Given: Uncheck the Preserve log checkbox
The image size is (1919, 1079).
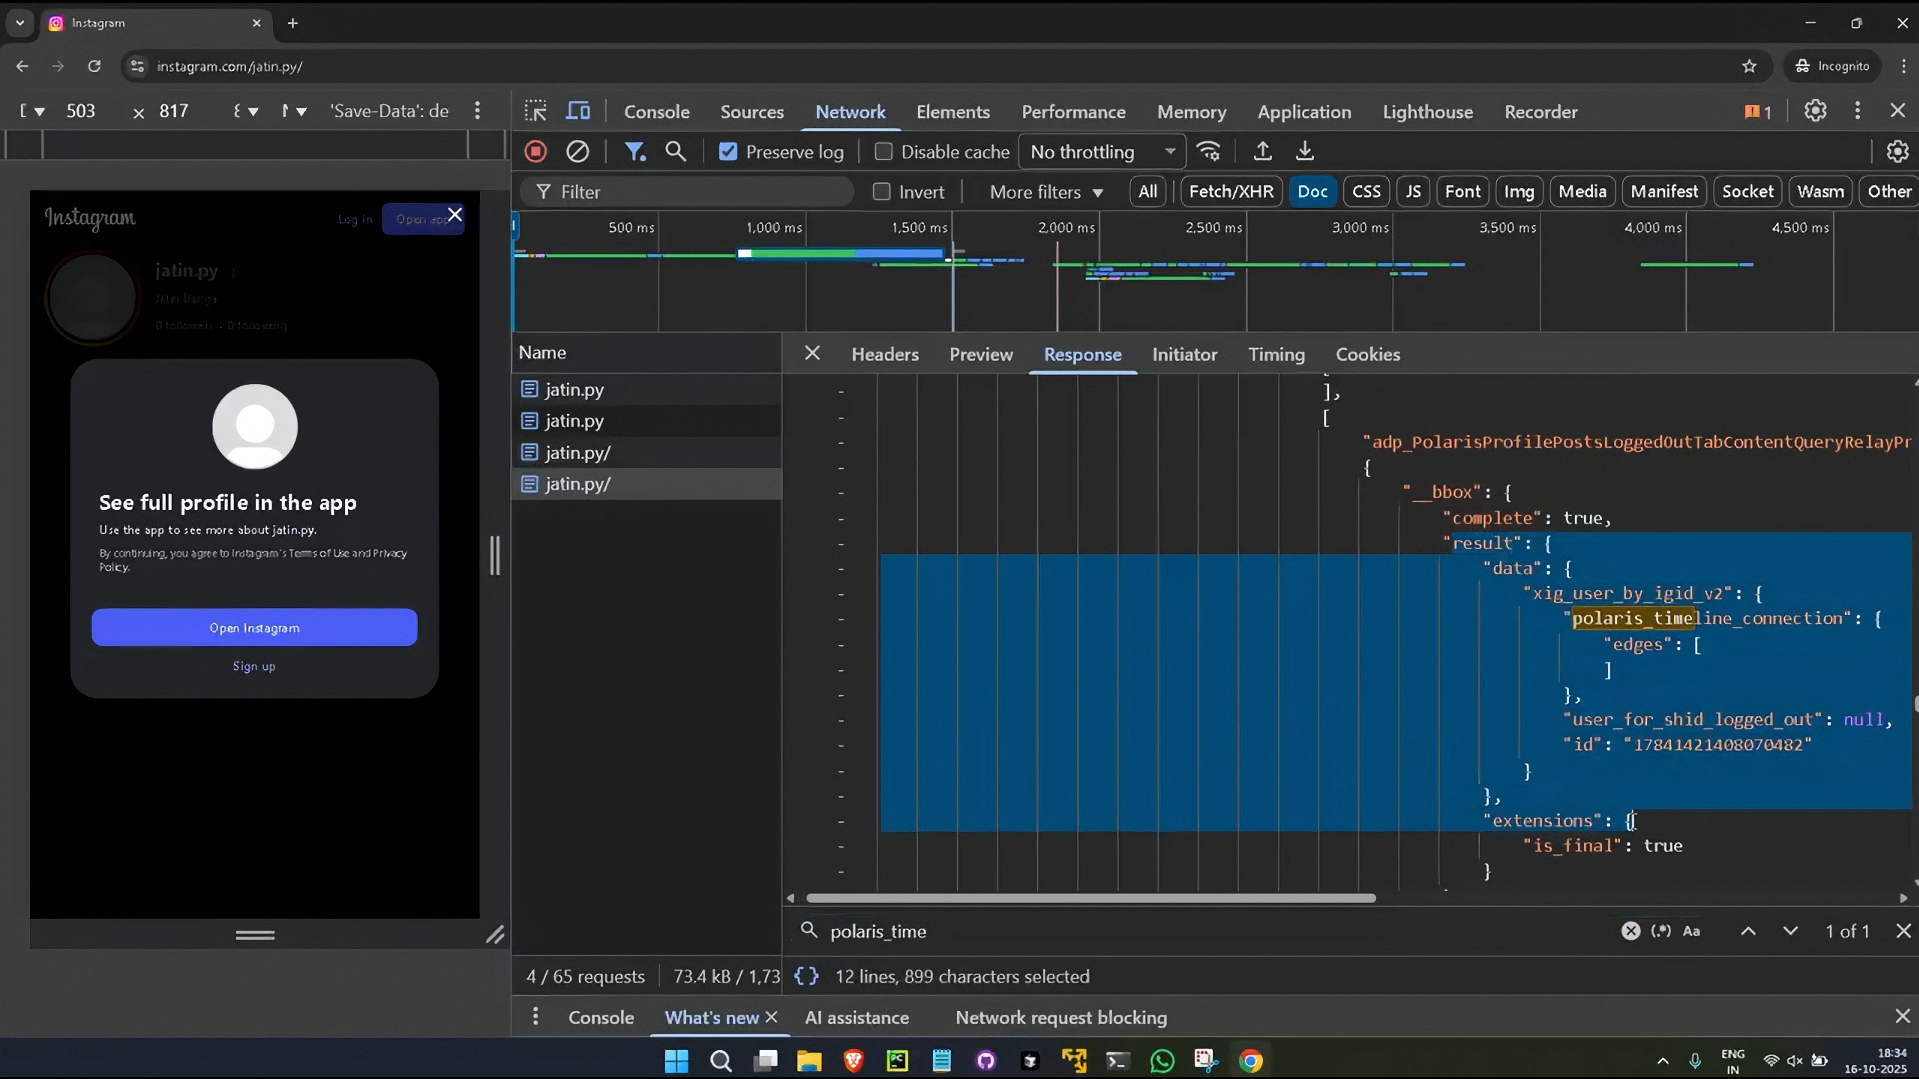Looking at the screenshot, I should pyautogui.click(x=728, y=152).
